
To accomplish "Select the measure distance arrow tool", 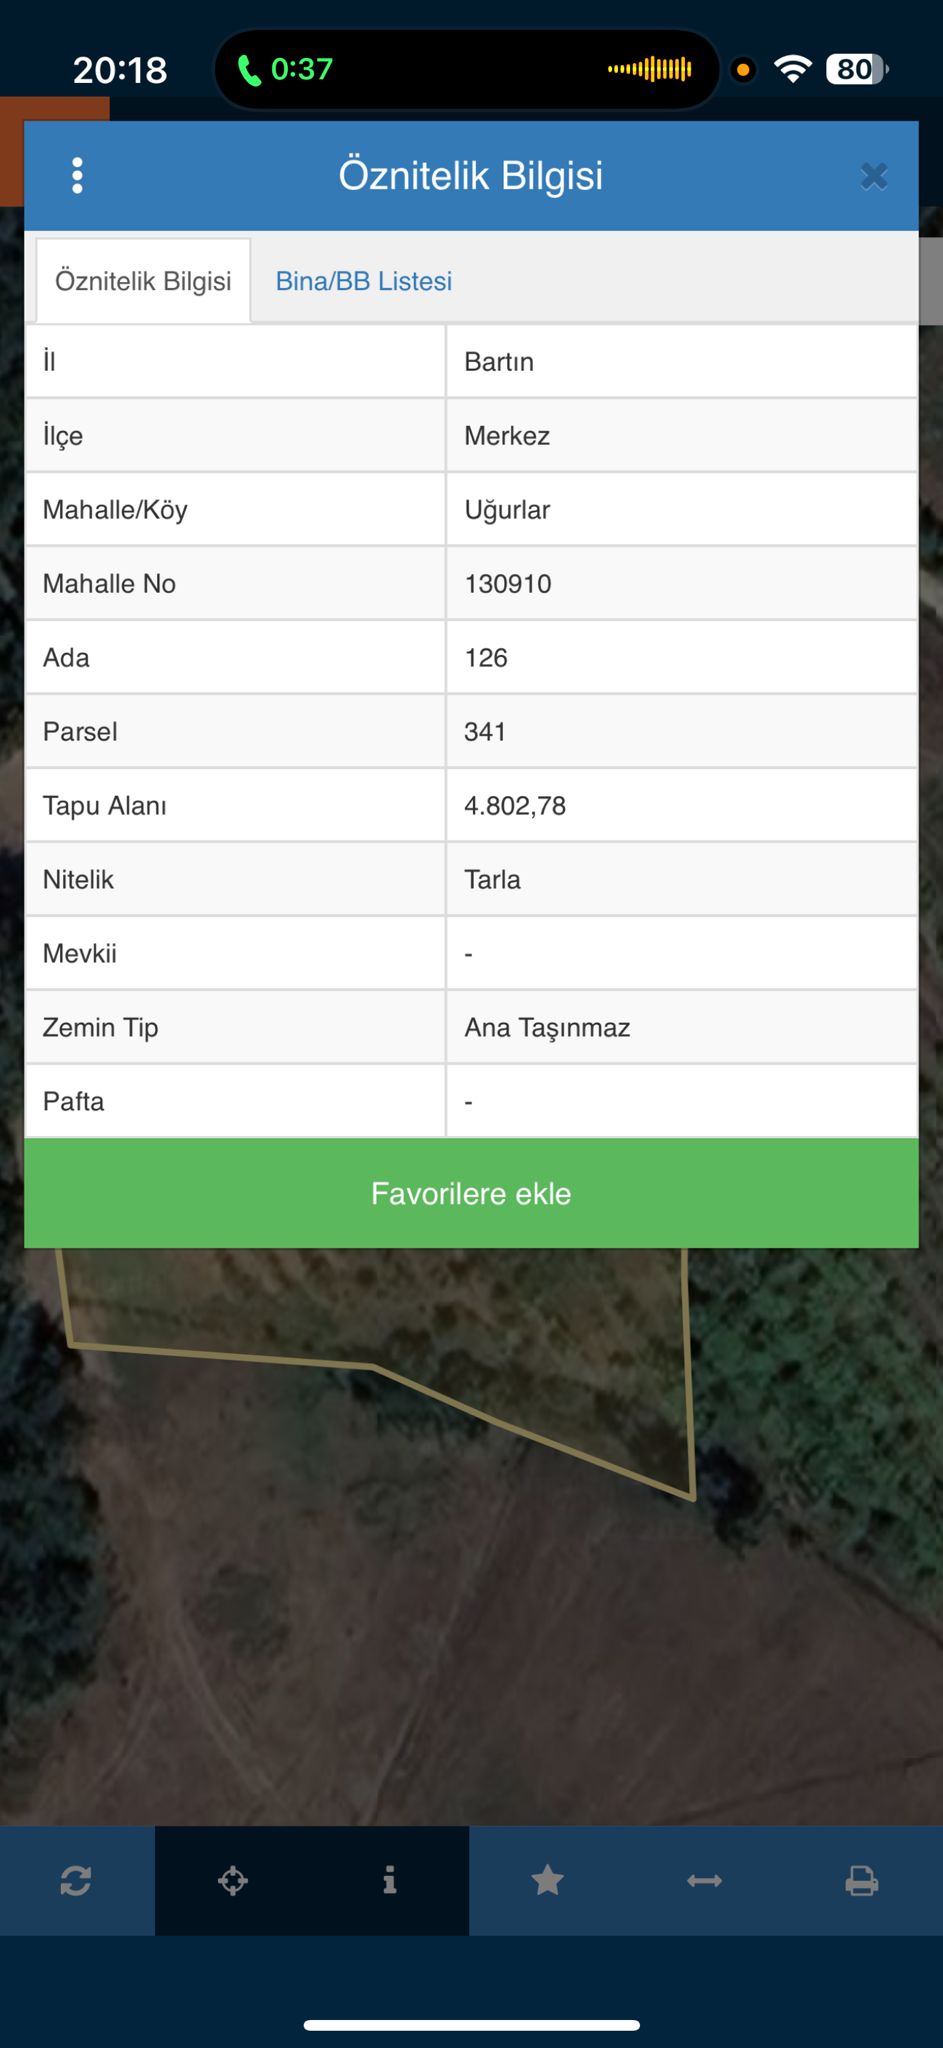I will click(x=704, y=1881).
